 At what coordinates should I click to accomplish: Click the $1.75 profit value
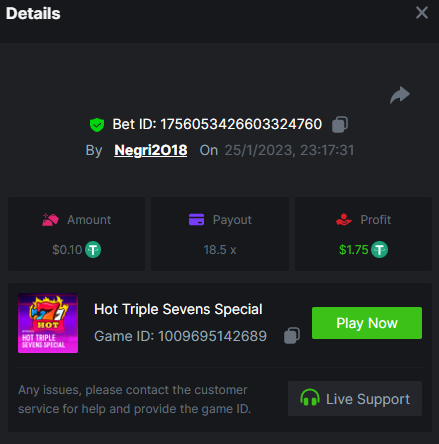click(x=353, y=250)
